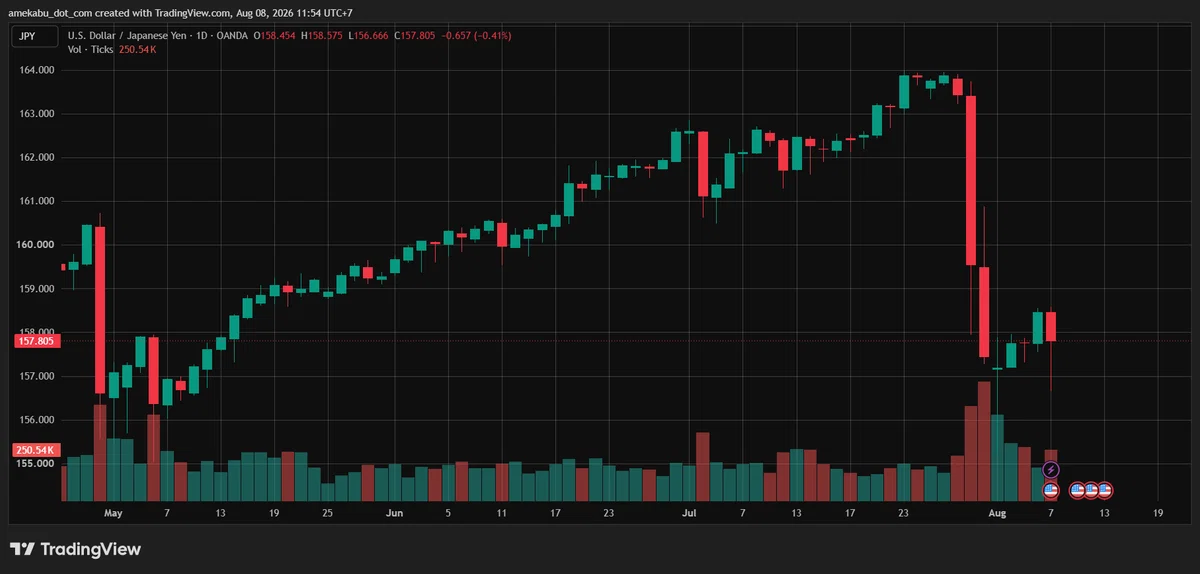Viewport: 1200px width, 574px height.
Task: Click the 161.000 price axis label
Action: pyautogui.click(x=38, y=201)
